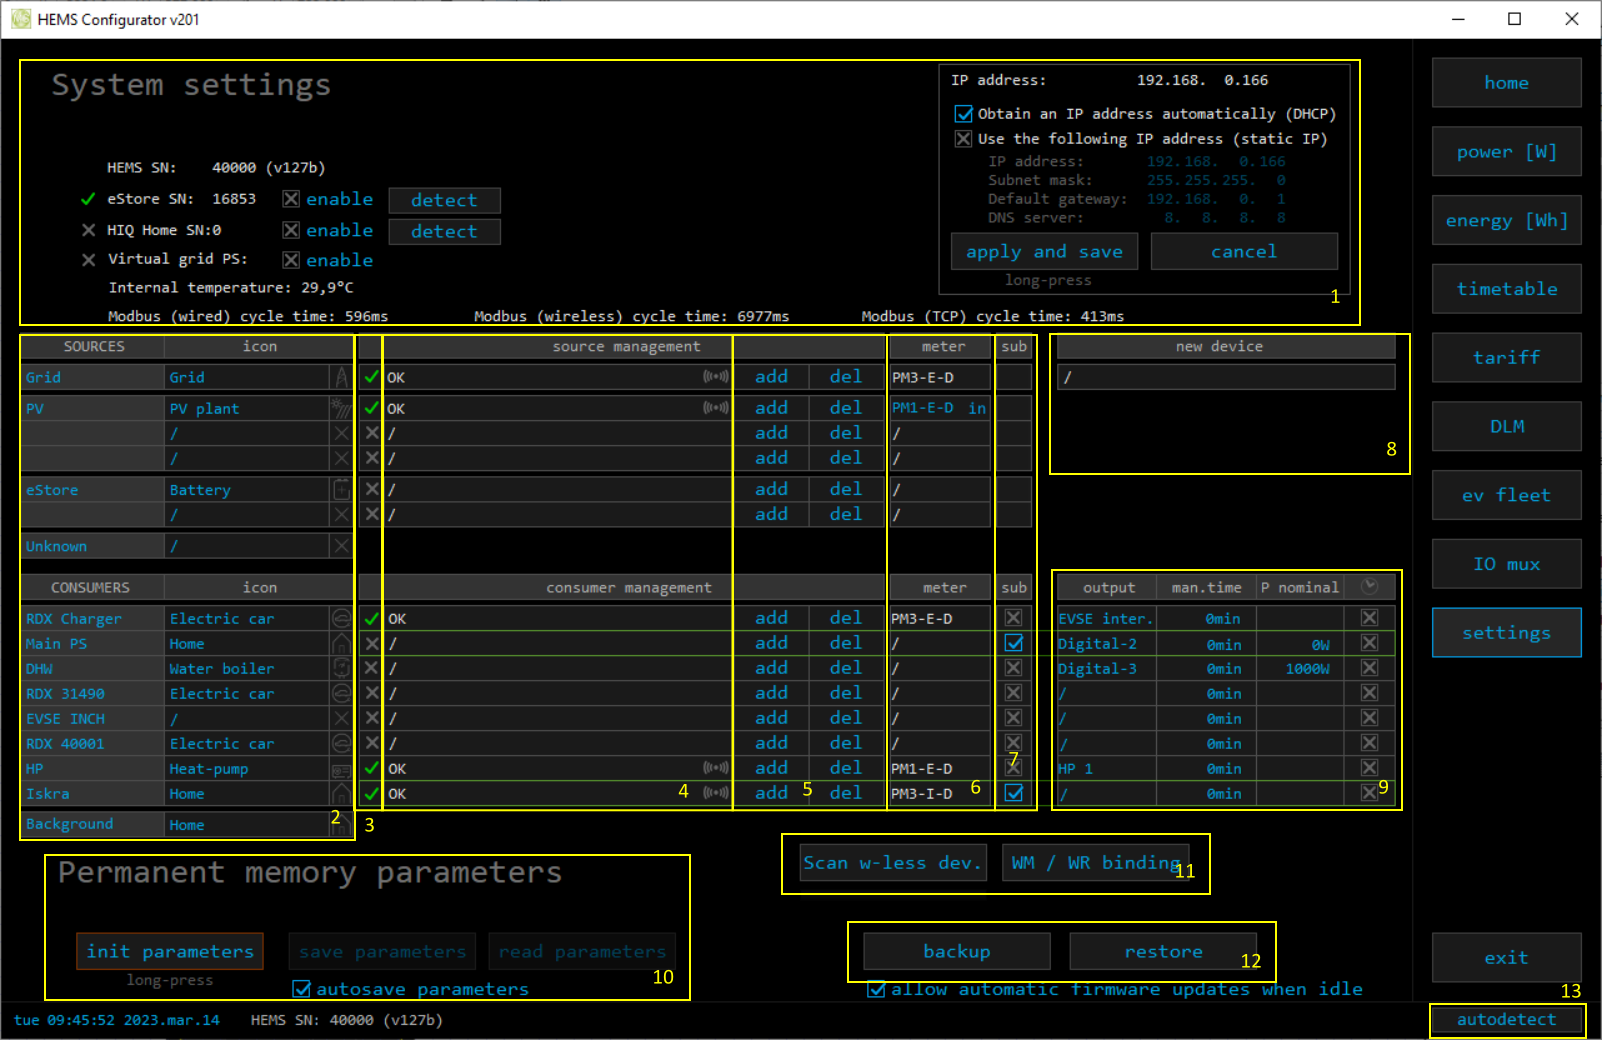Uncheck allow automatic firmware updates when idle
The height and width of the screenshot is (1040, 1602).
pos(876,989)
